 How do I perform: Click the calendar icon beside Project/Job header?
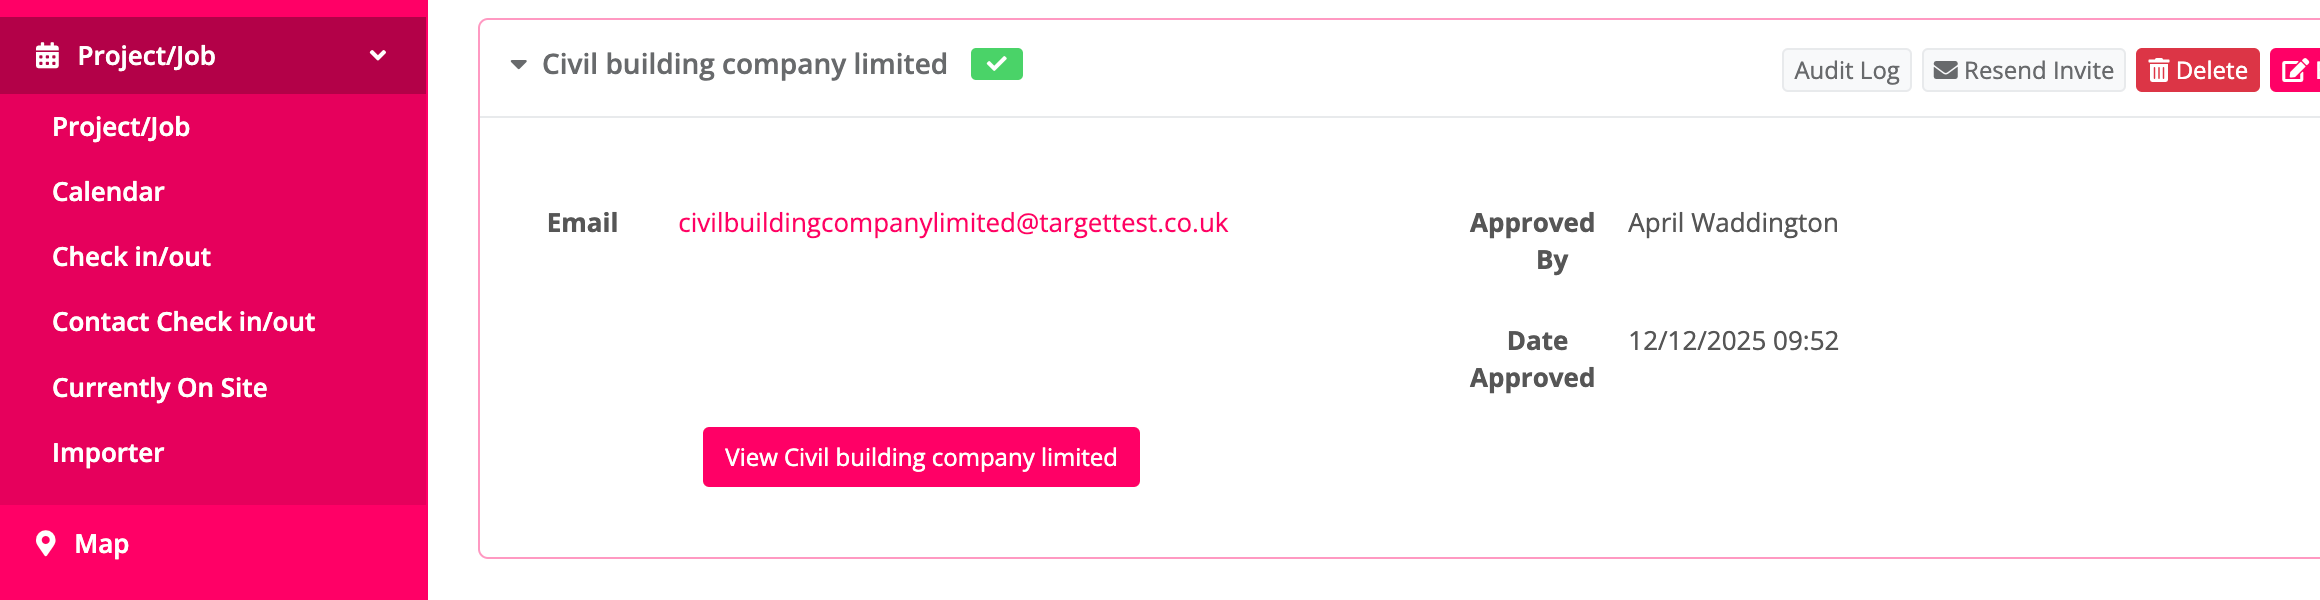(x=47, y=56)
